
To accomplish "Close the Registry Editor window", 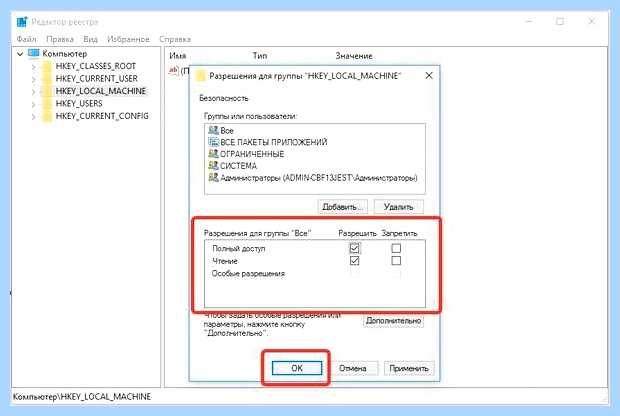I will click(x=592, y=21).
